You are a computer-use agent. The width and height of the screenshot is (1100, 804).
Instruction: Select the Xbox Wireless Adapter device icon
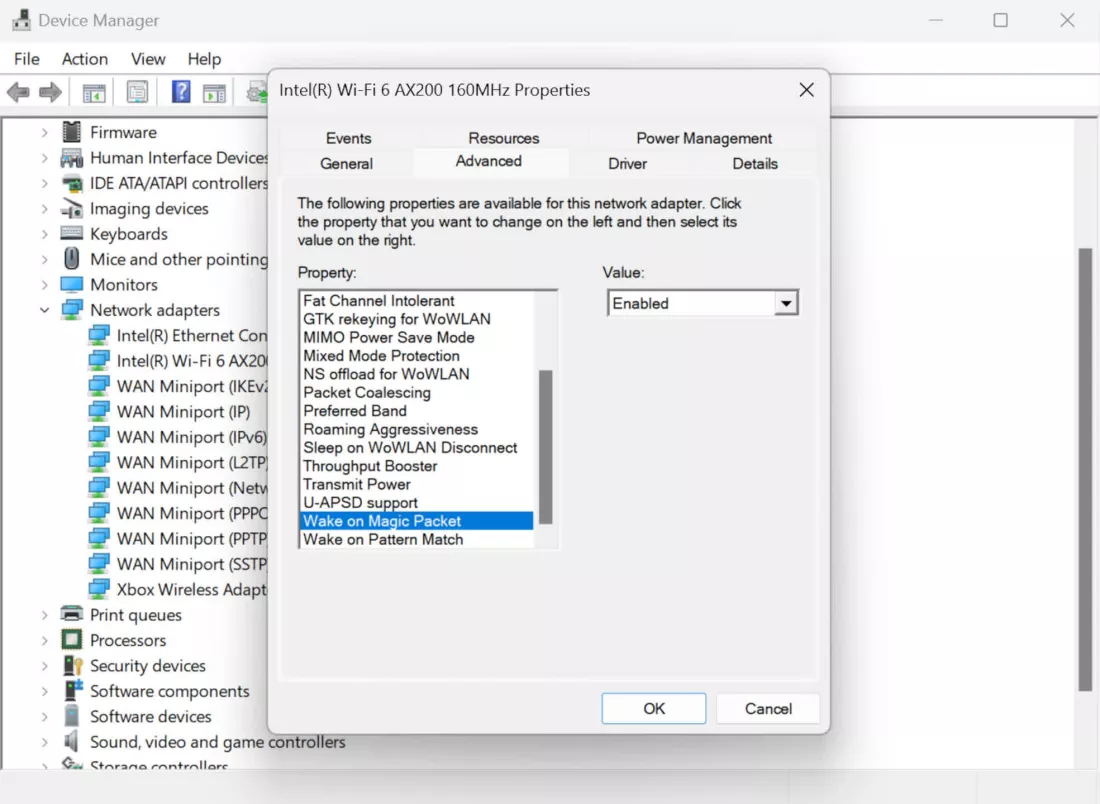pos(99,589)
